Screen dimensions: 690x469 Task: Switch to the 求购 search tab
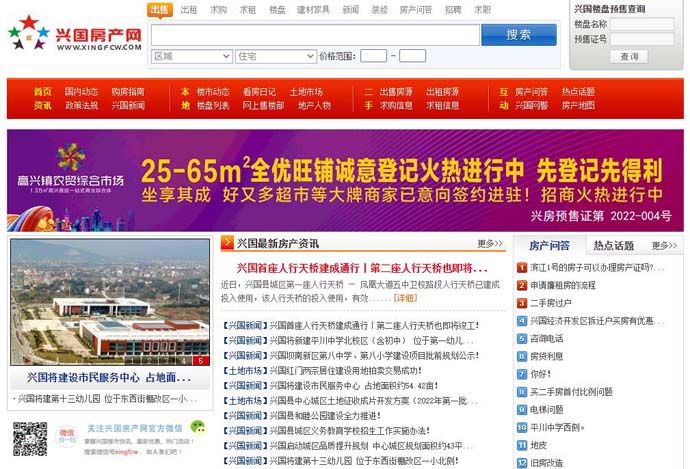pos(218,10)
